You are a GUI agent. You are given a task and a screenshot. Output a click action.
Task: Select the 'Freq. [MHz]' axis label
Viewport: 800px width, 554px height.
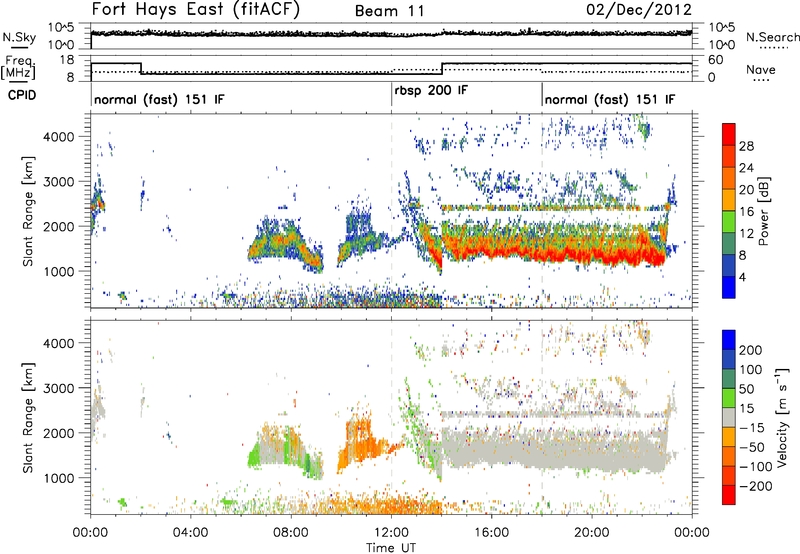pos(19,67)
